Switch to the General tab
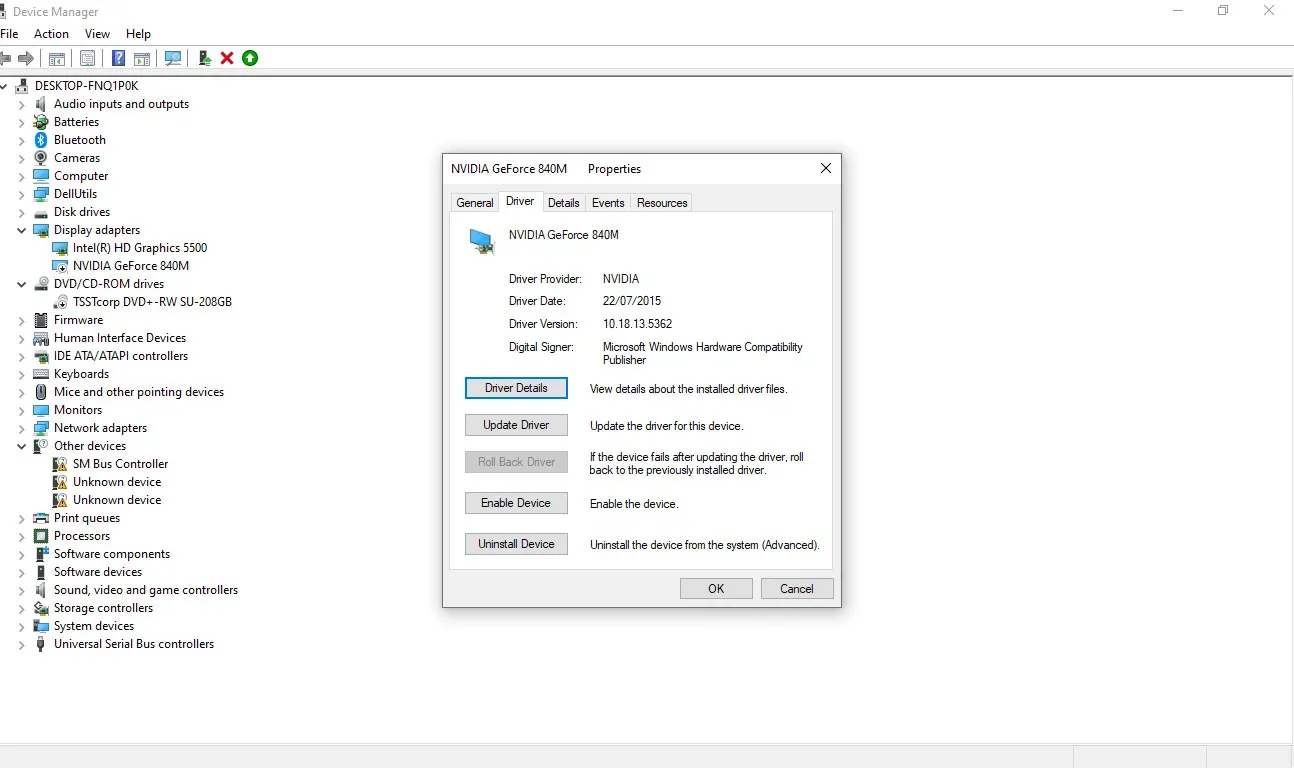 point(475,203)
